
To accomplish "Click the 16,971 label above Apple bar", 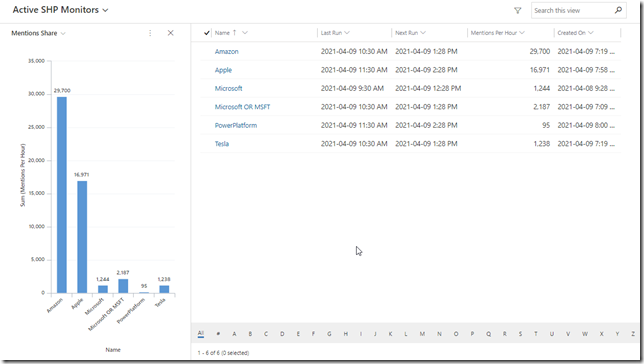I will [x=81, y=175].
